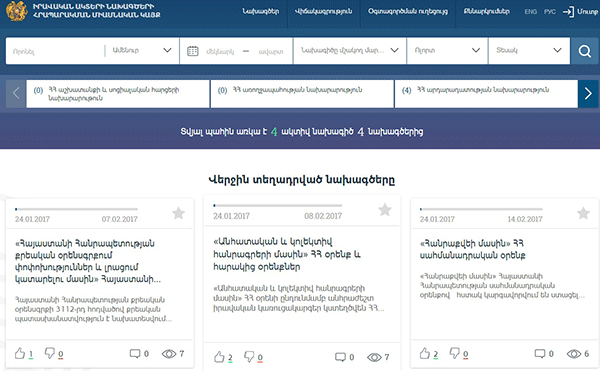Switch language to ENG

(x=530, y=12)
